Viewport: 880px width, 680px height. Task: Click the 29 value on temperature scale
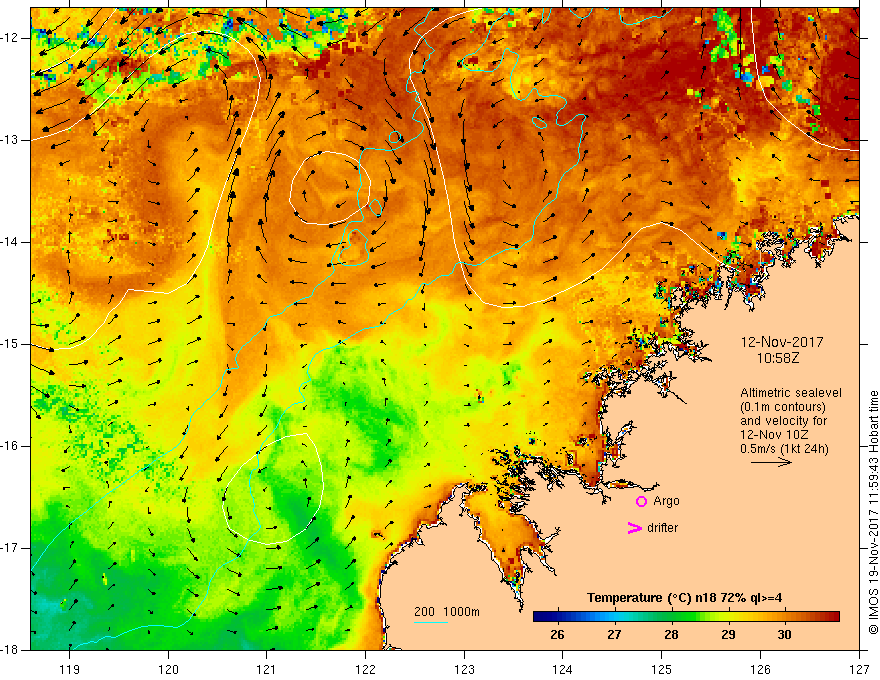pyautogui.click(x=728, y=635)
